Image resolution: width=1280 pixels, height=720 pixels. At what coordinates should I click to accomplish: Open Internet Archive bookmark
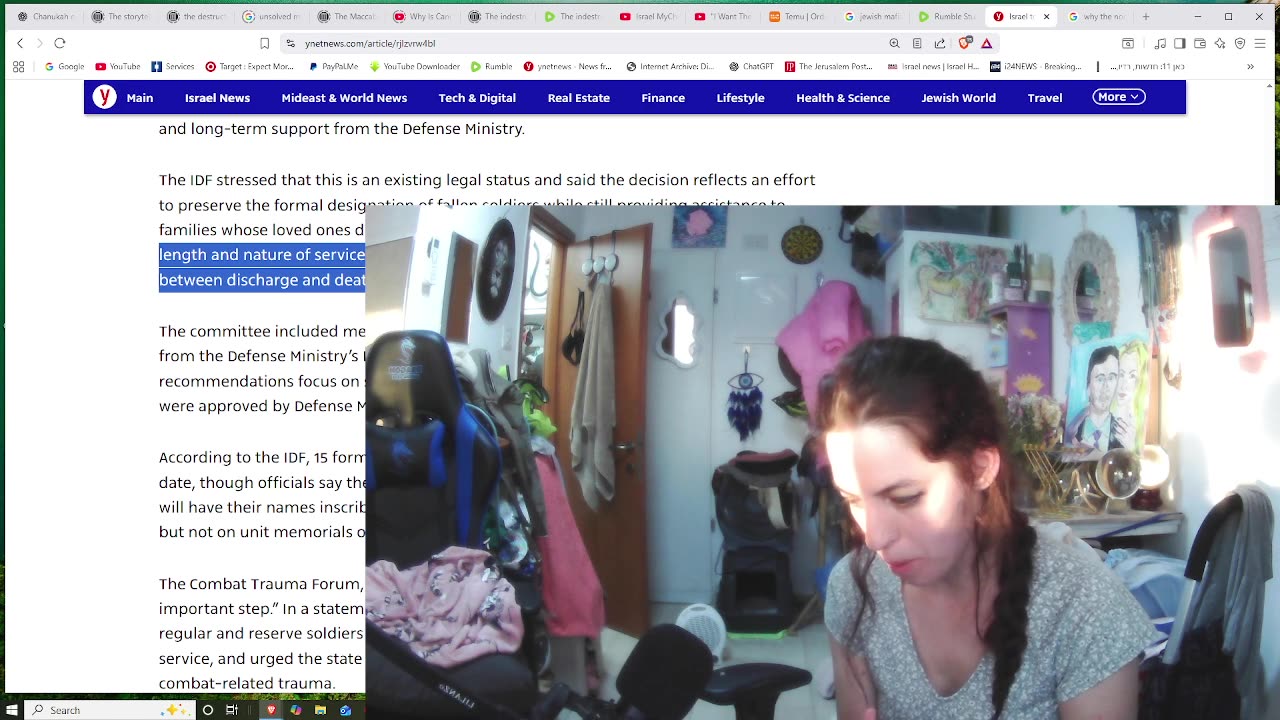(x=670, y=67)
